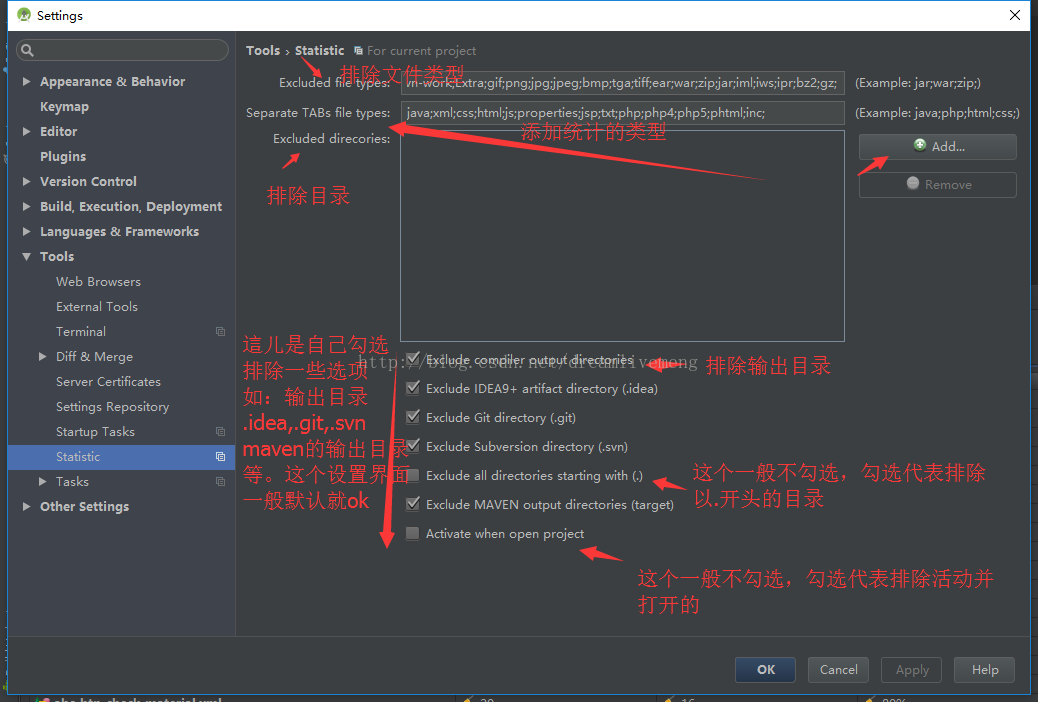The image size is (1038, 702).
Task: Enable Exclude all directories starting with (.)
Action: pos(412,476)
